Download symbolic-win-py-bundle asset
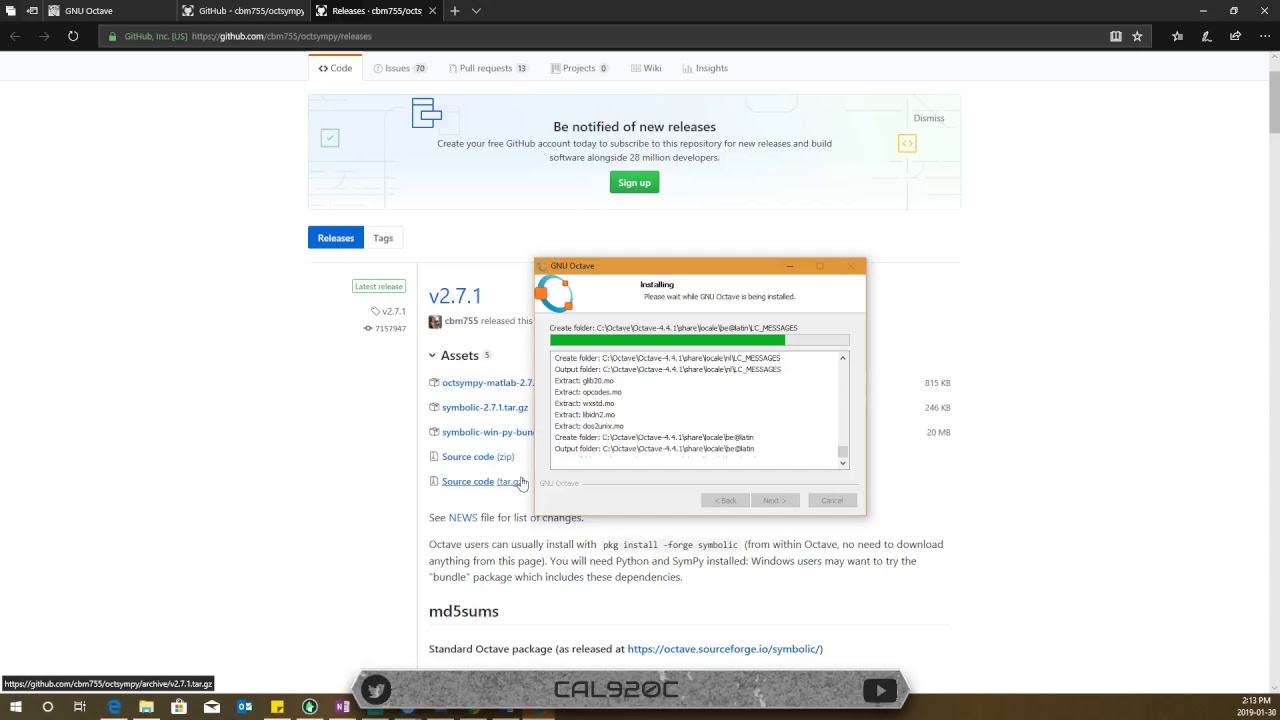 coord(487,432)
